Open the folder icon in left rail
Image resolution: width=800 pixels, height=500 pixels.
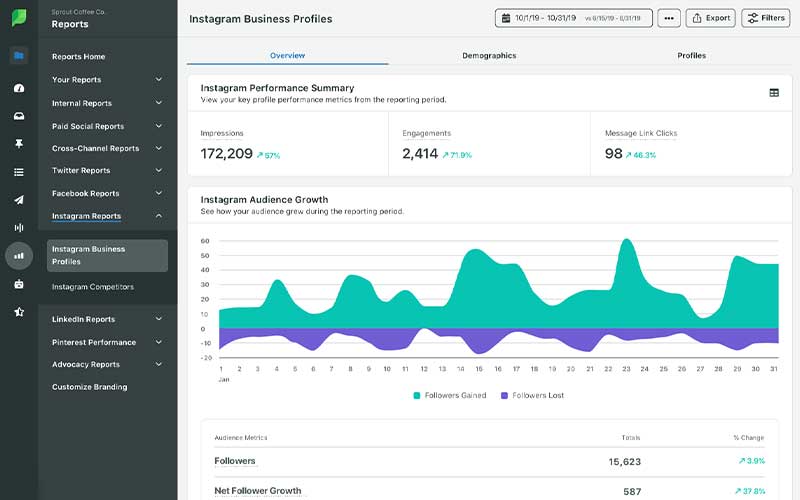(x=18, y=56)
